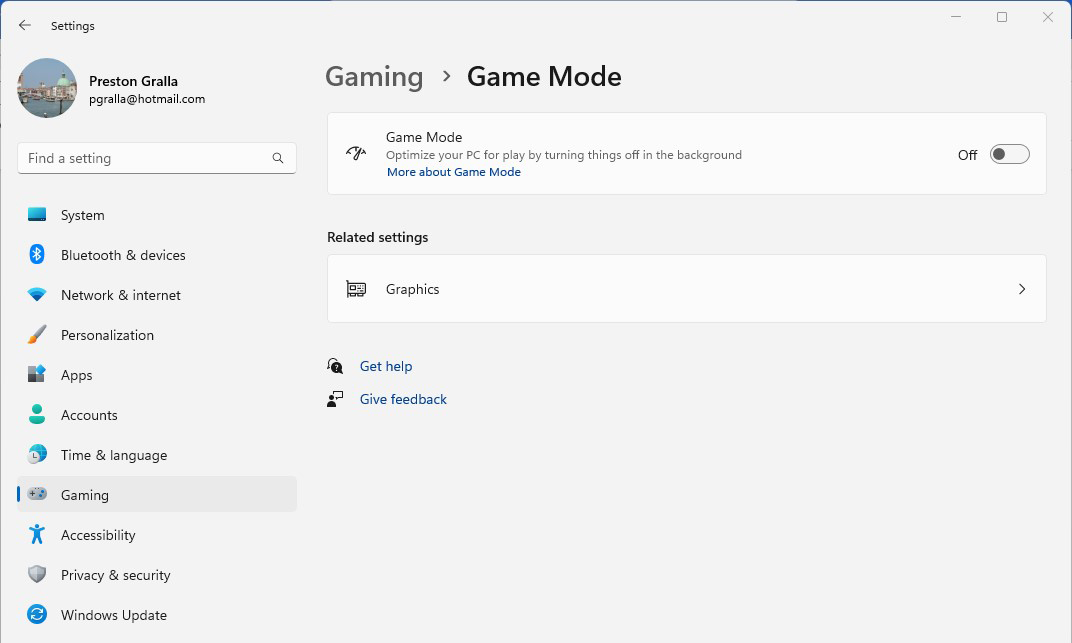The width and height of the screenshot is (1072, 643).
Task: Turn on the Game Mode toggle
Action: 1009,154
